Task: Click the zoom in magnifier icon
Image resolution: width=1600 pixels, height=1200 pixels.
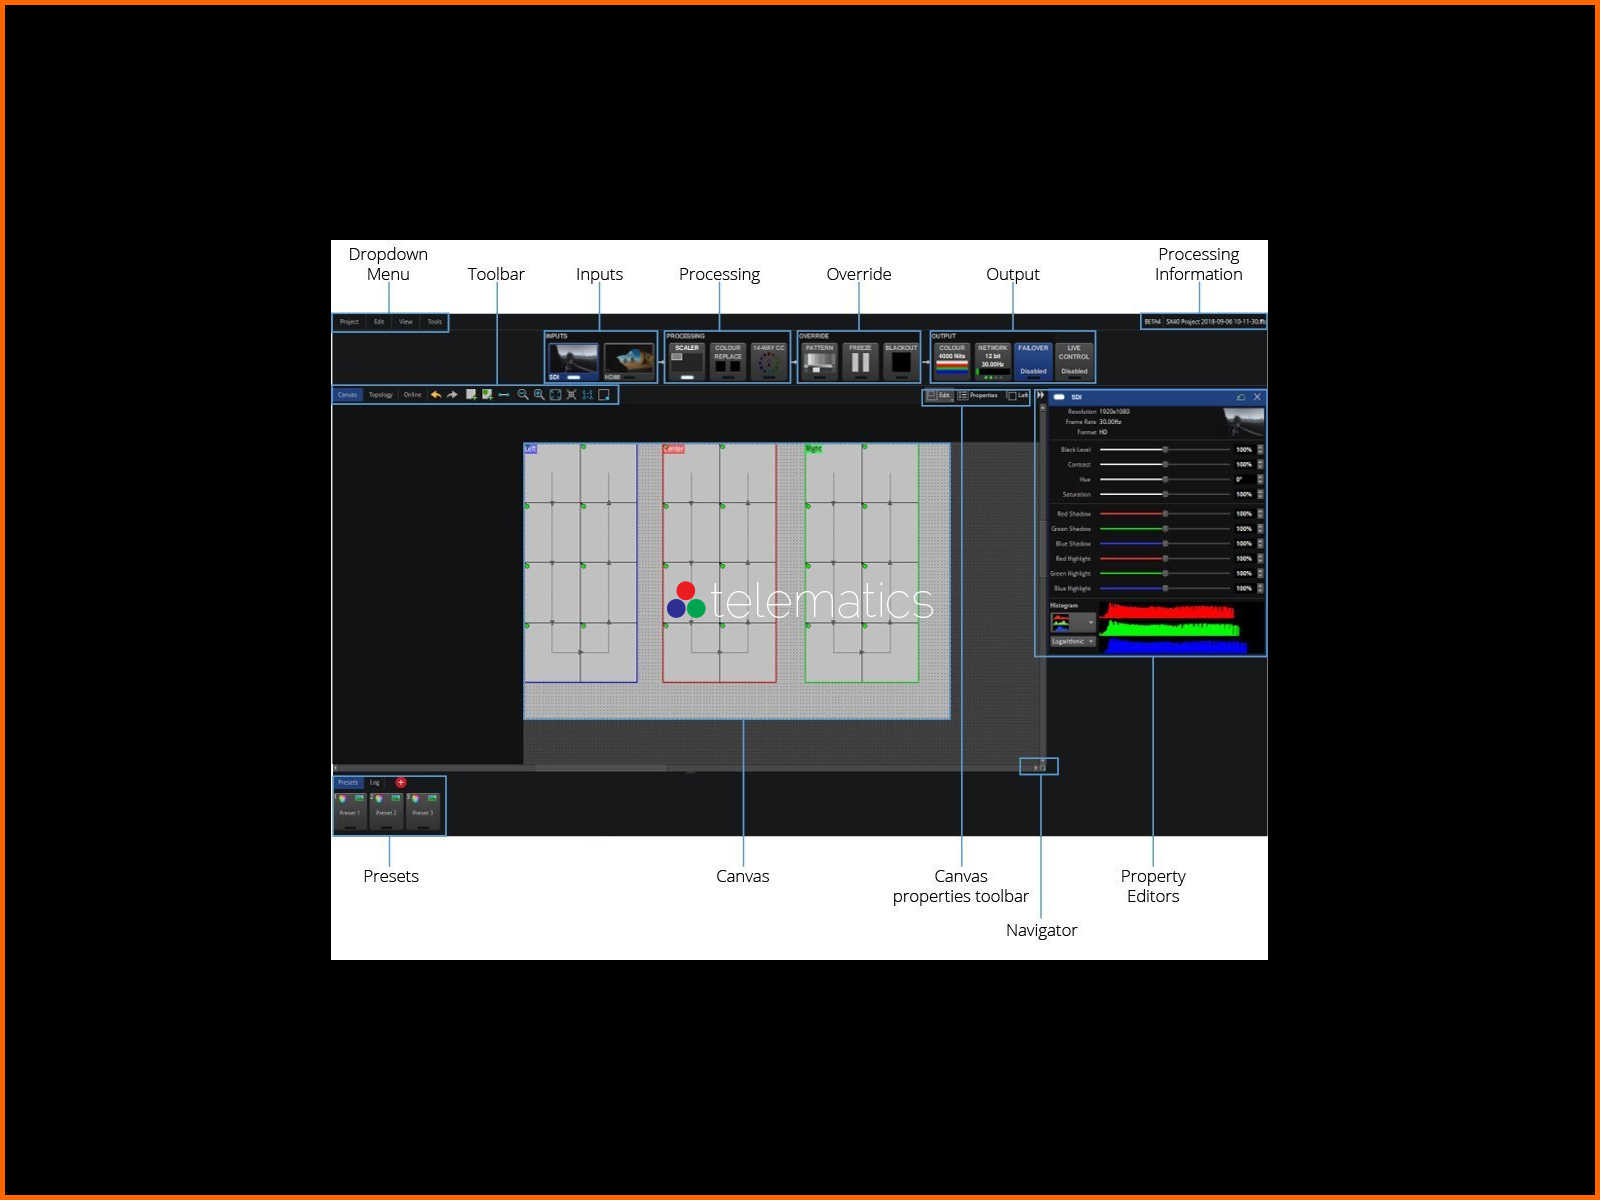Action: (539, 395)
